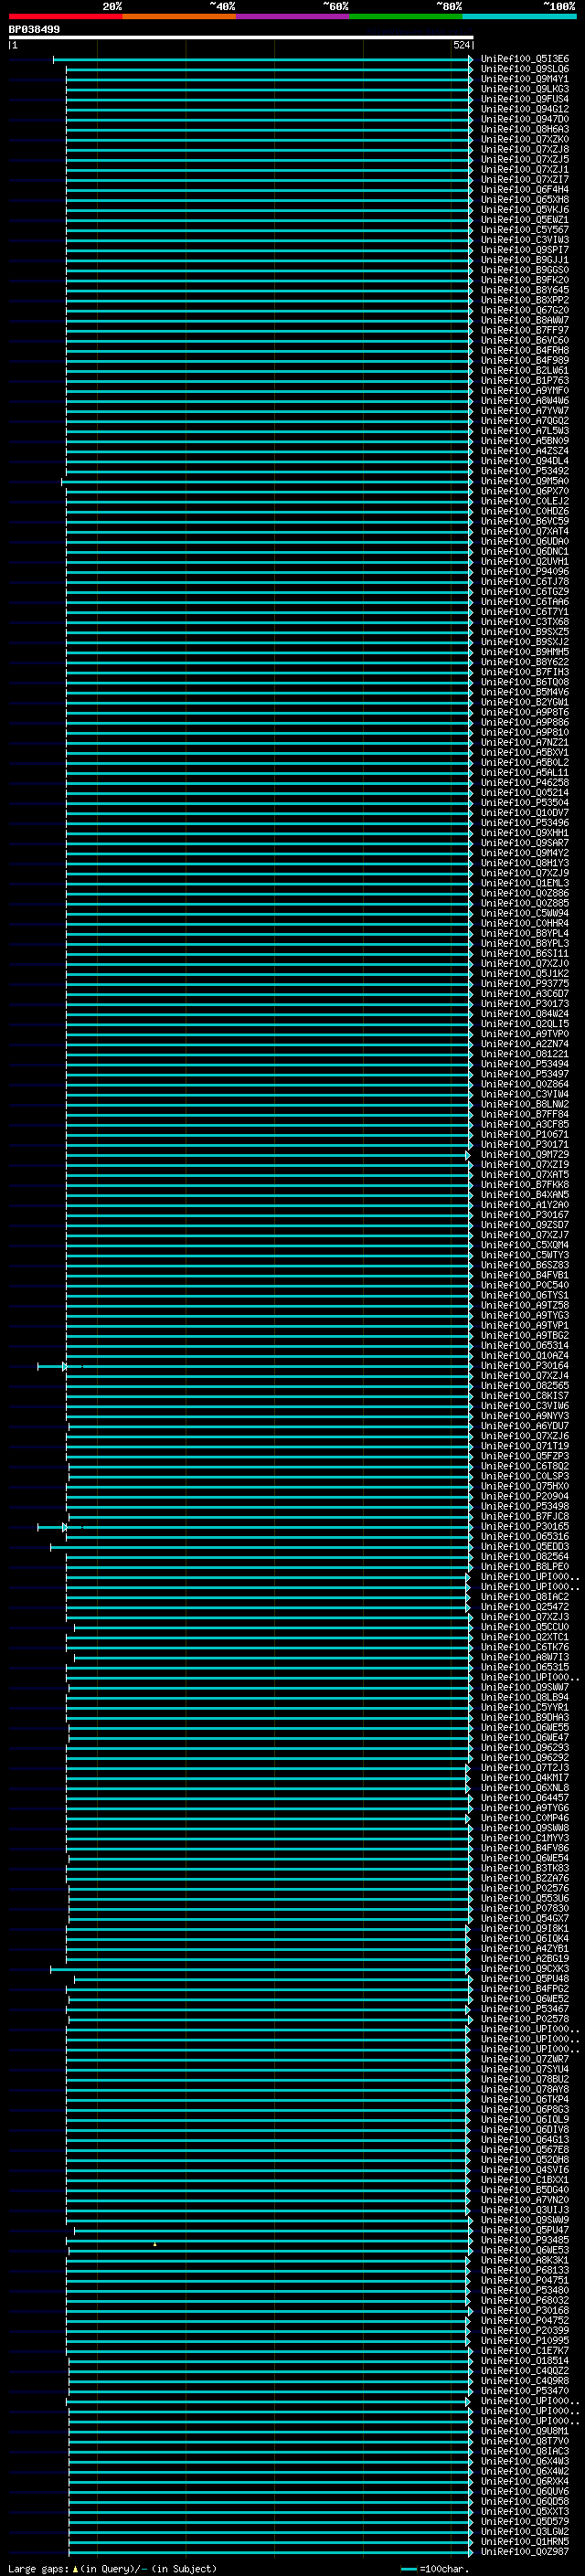Image resolution: width=585 pixels, height=2576 pixels.
Task: Select label UniRef100_B7FF97
Action: (525, 330)
